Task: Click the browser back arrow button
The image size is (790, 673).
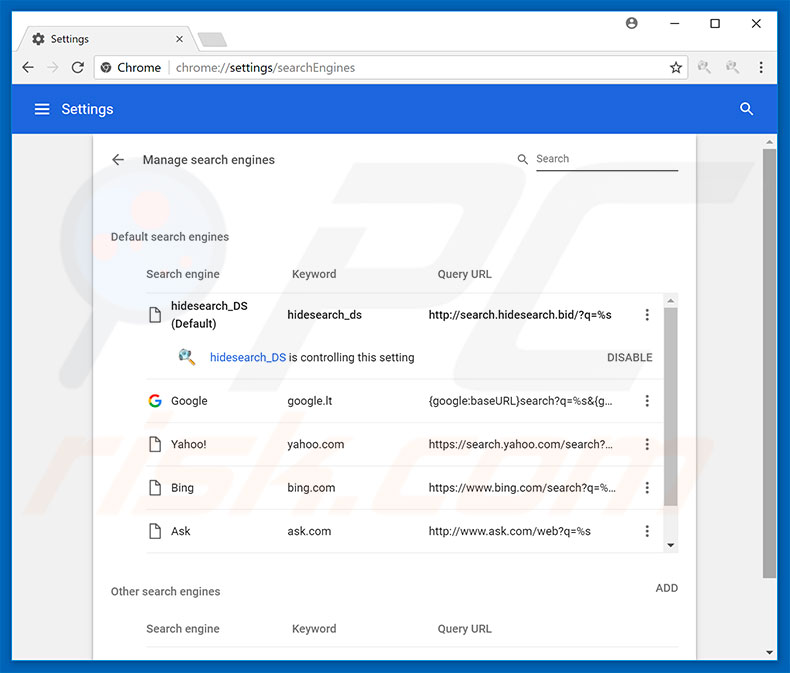Action: [28, 68]
